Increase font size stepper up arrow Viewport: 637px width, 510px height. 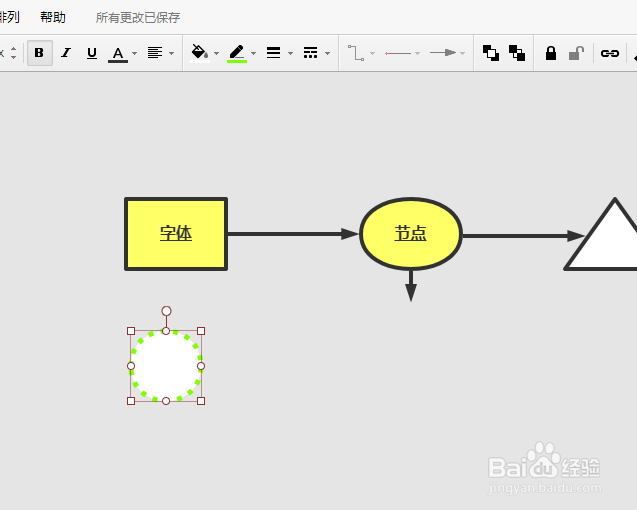click(13, 48)
